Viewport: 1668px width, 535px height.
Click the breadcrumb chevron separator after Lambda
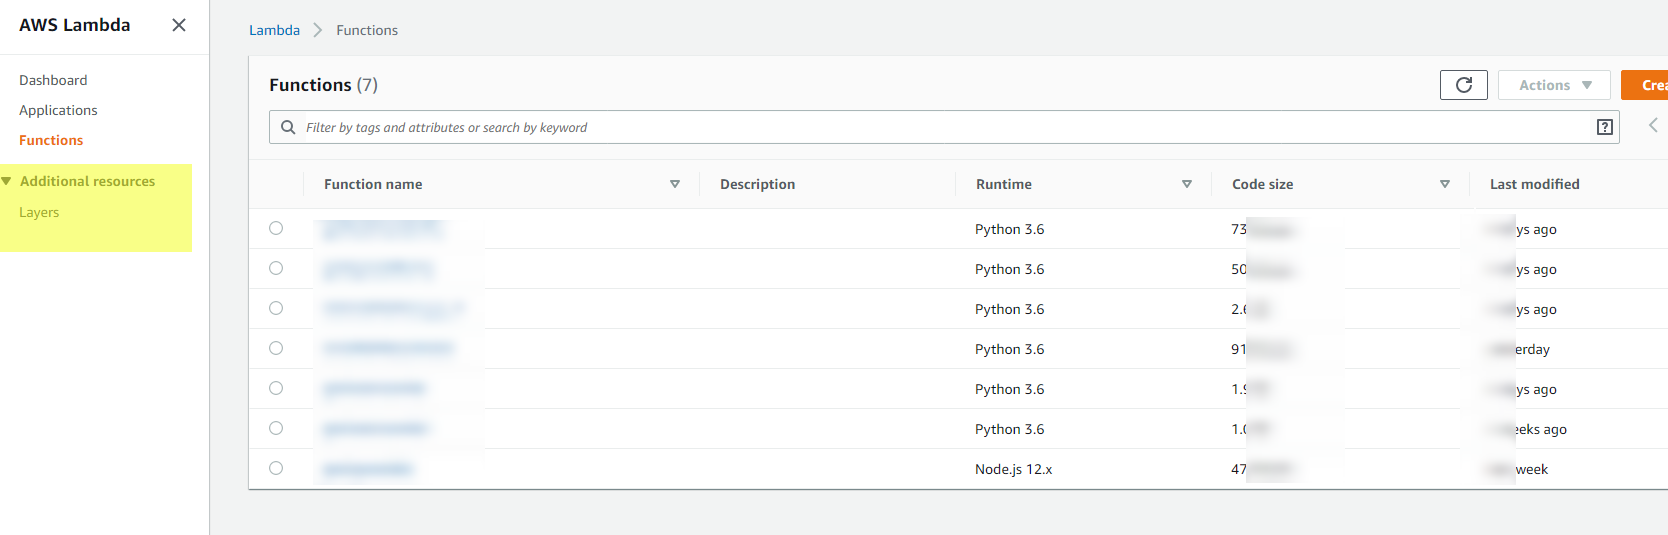(318, 30)
